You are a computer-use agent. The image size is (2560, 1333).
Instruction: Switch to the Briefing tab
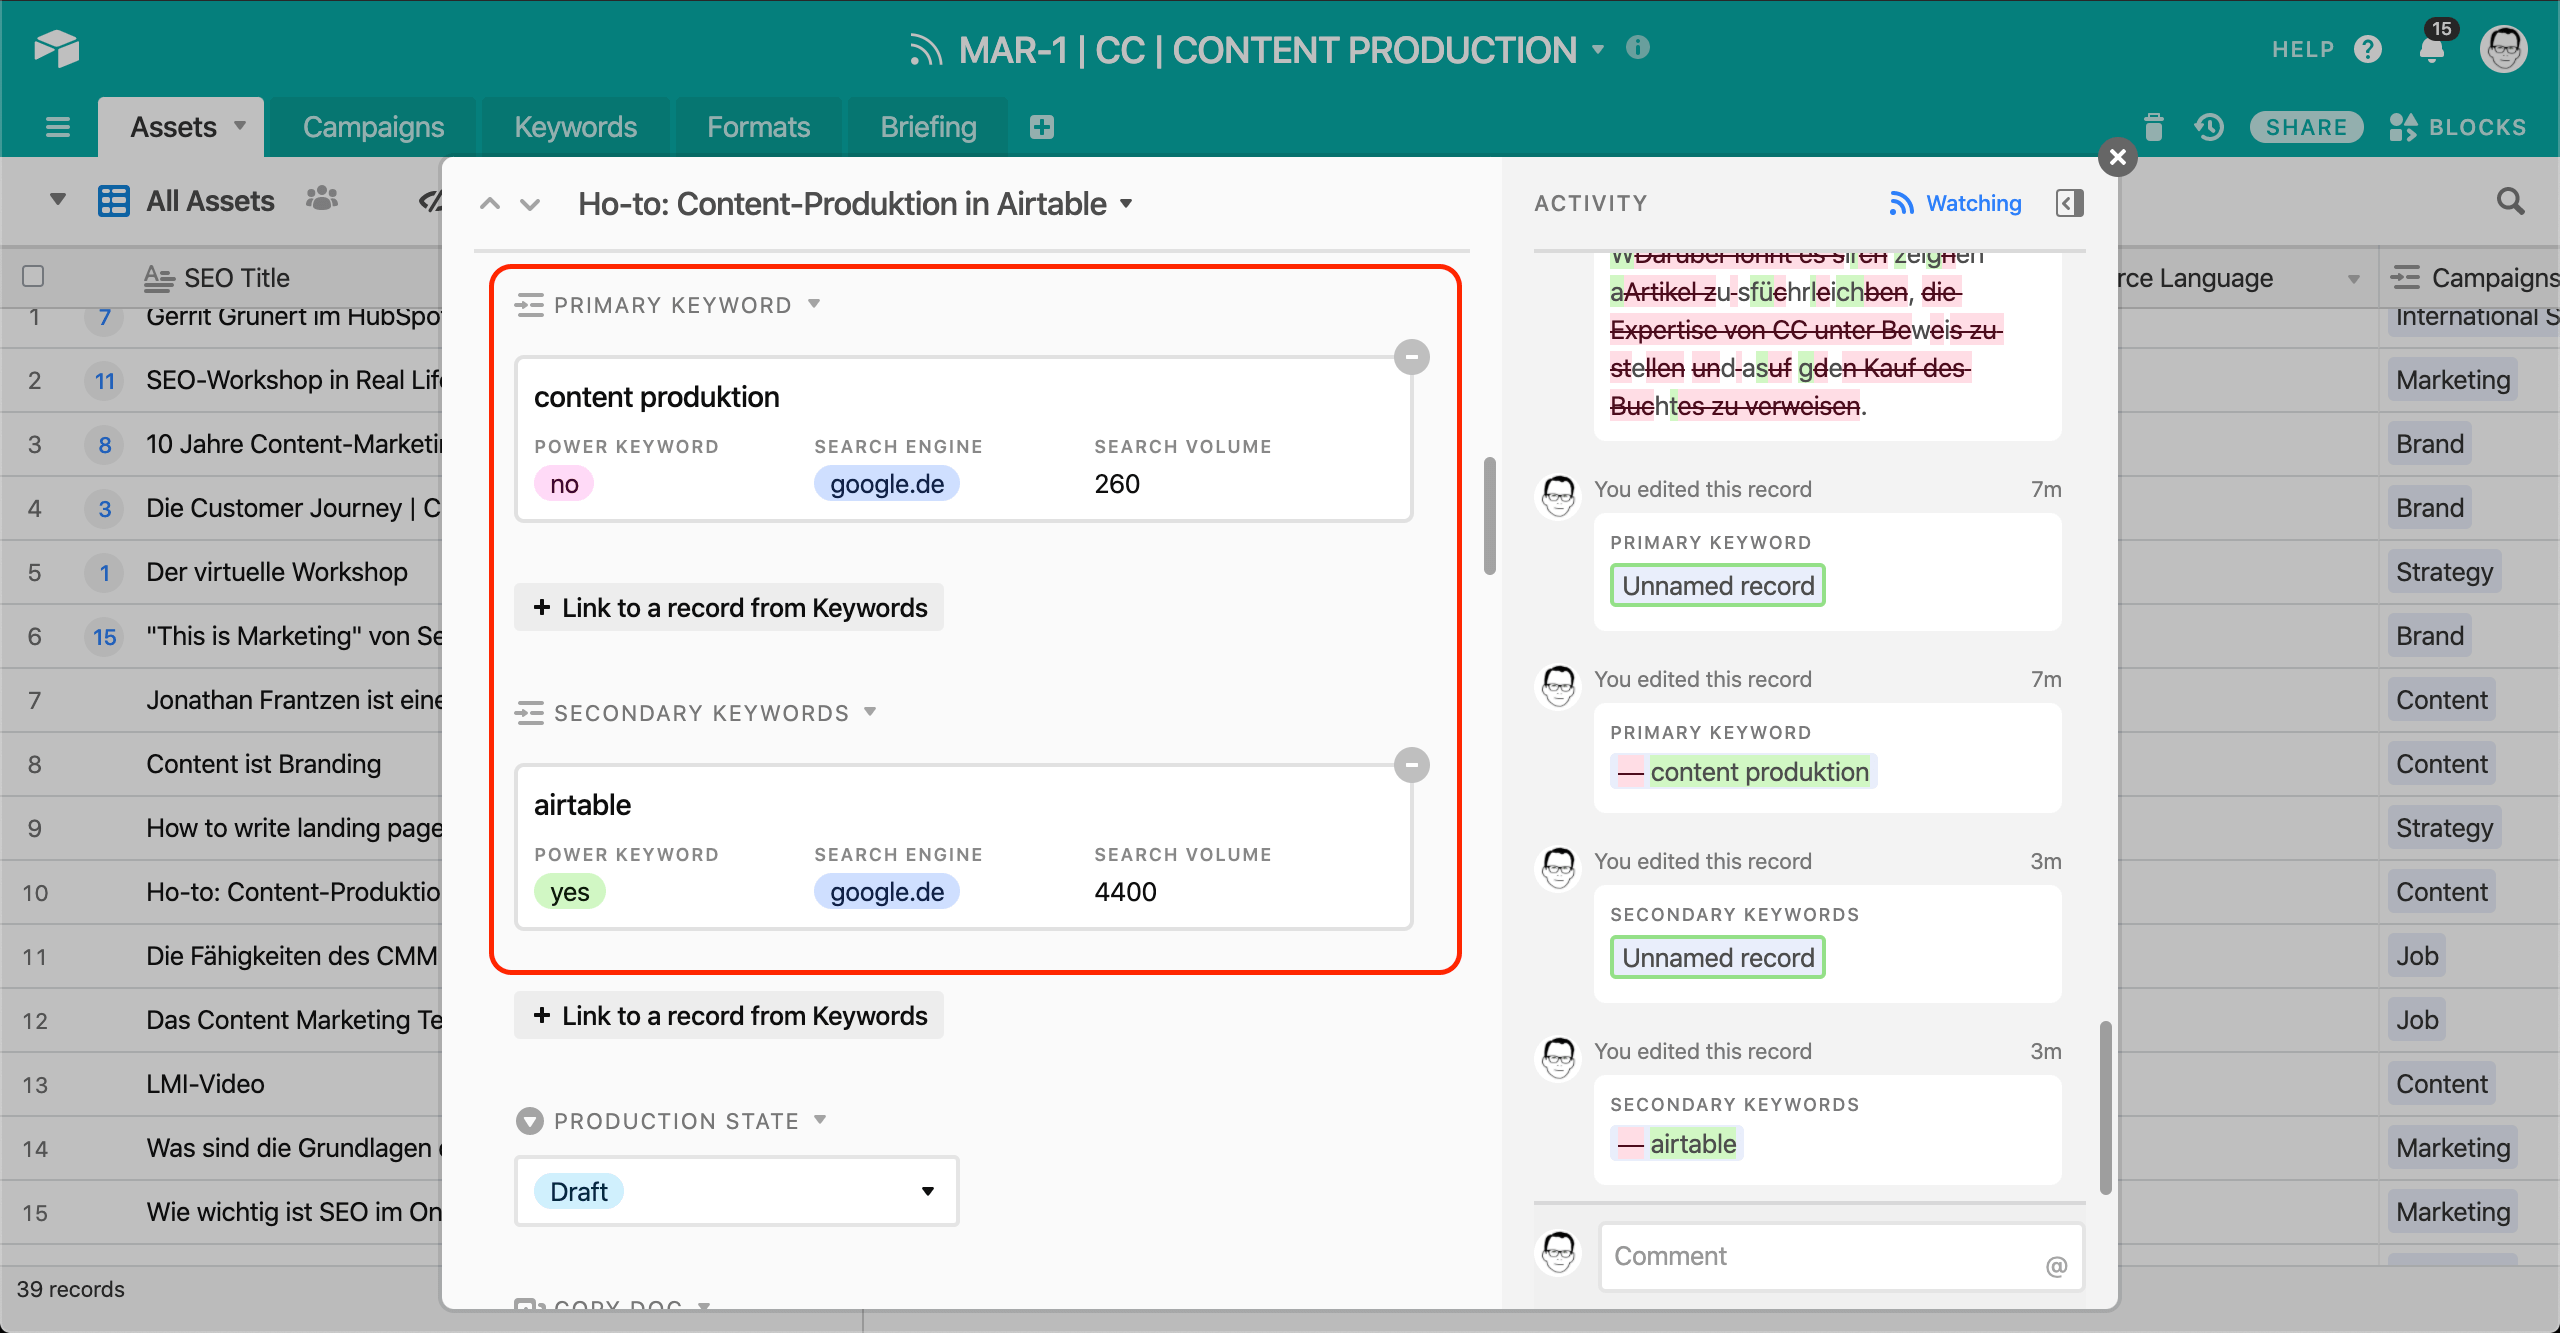pos(928,127)
